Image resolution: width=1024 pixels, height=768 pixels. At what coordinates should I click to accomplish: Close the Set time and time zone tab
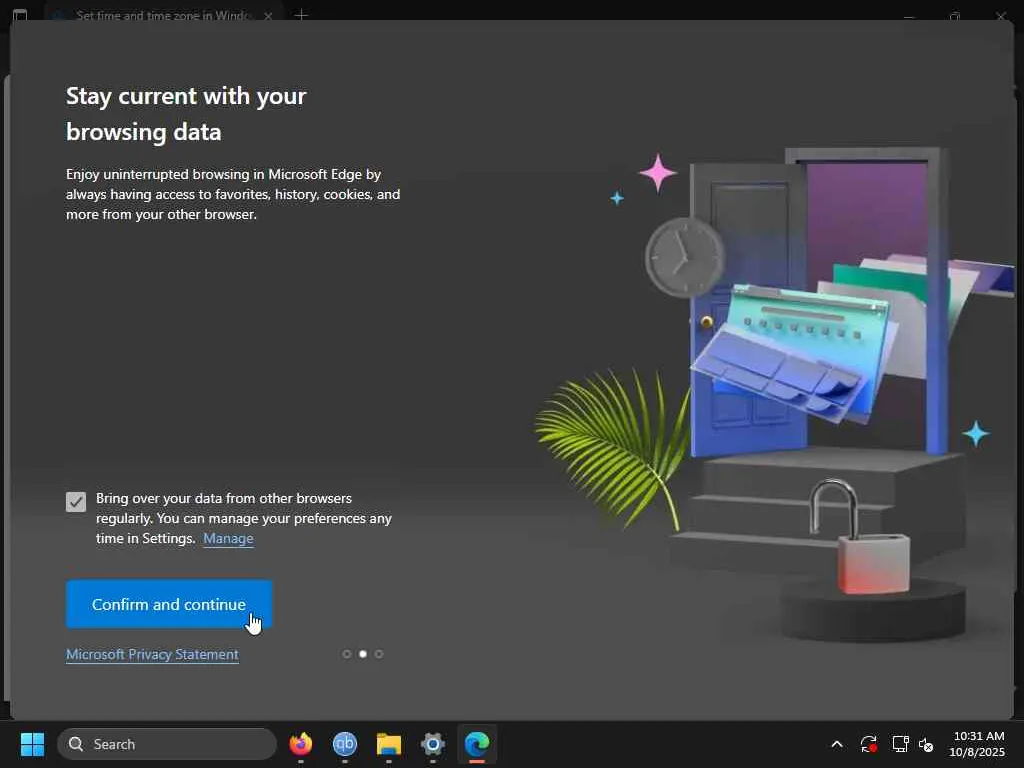coord(268,16)
